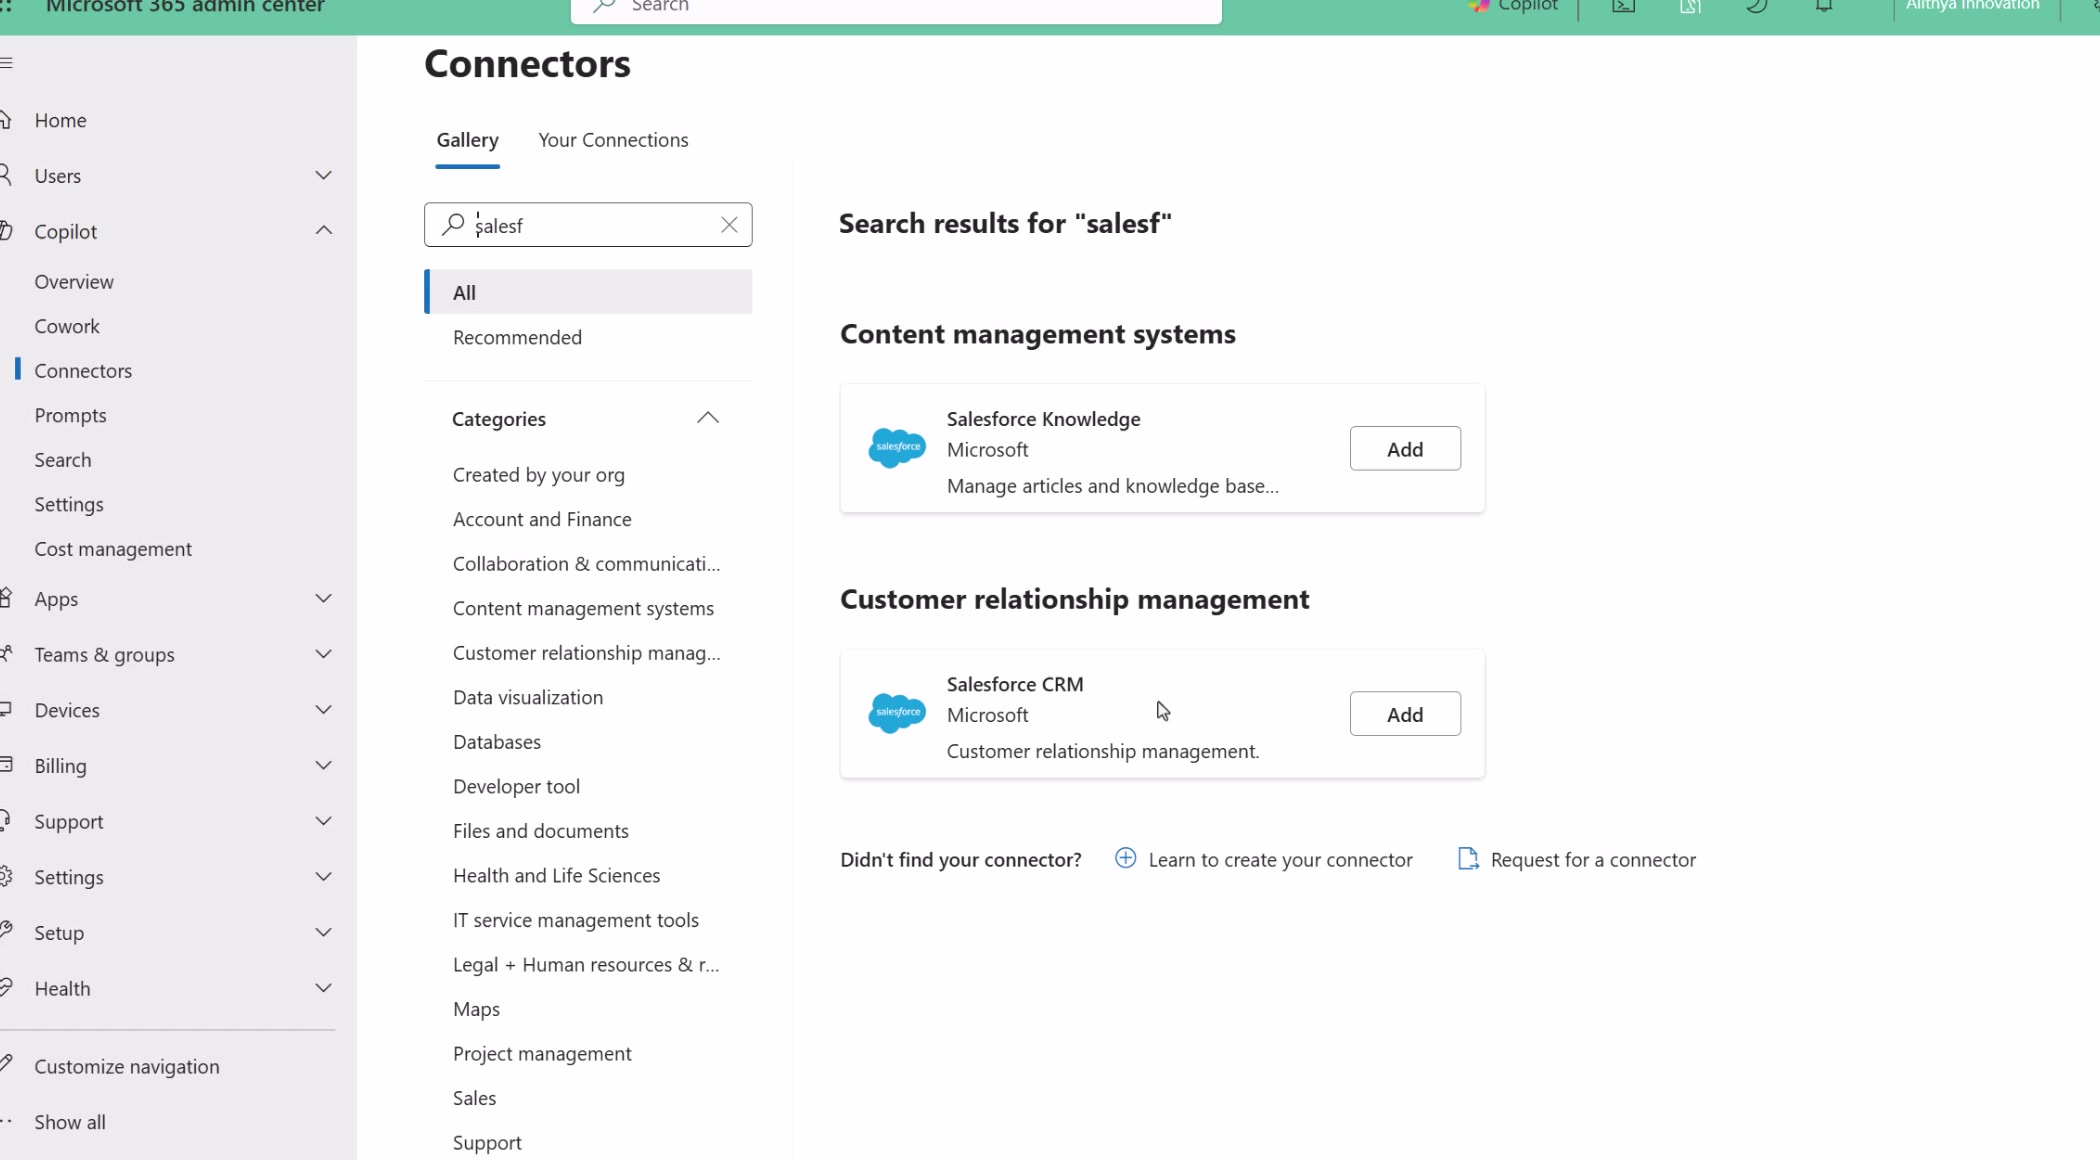
Task: Expand the Support nav section chevron
Action: click(x=323, y=821)
